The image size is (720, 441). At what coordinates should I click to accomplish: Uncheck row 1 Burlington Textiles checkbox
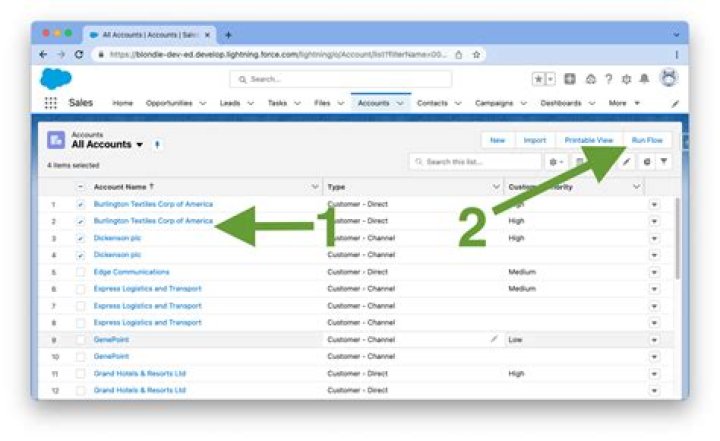[x=80, y=204]
